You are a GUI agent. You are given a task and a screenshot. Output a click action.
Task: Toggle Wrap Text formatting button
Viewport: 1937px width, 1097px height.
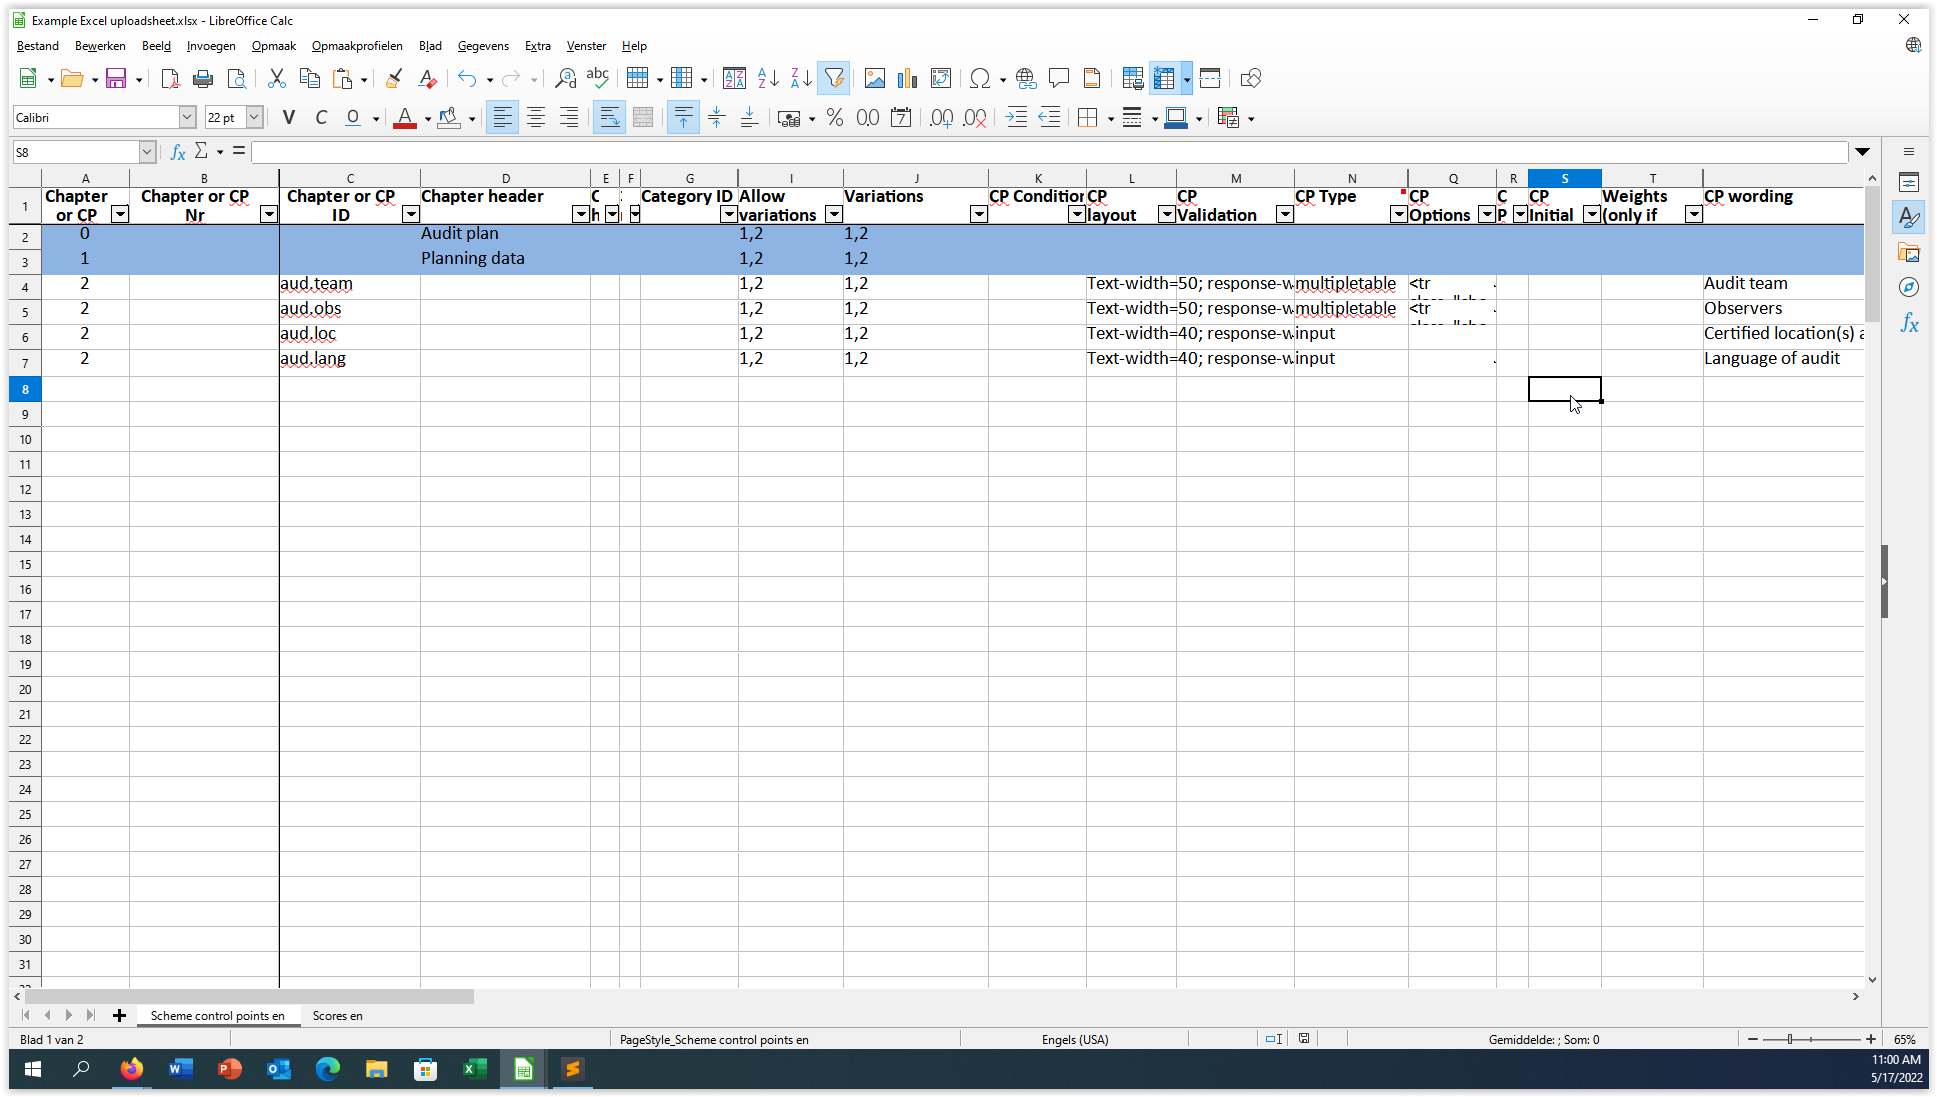[608, 118]
